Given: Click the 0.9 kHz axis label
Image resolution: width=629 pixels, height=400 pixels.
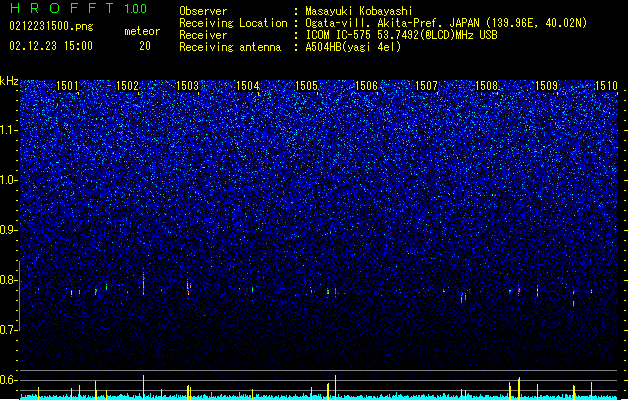Looking at the screenshot, I should pyautogui.click(x=9, y=230).
